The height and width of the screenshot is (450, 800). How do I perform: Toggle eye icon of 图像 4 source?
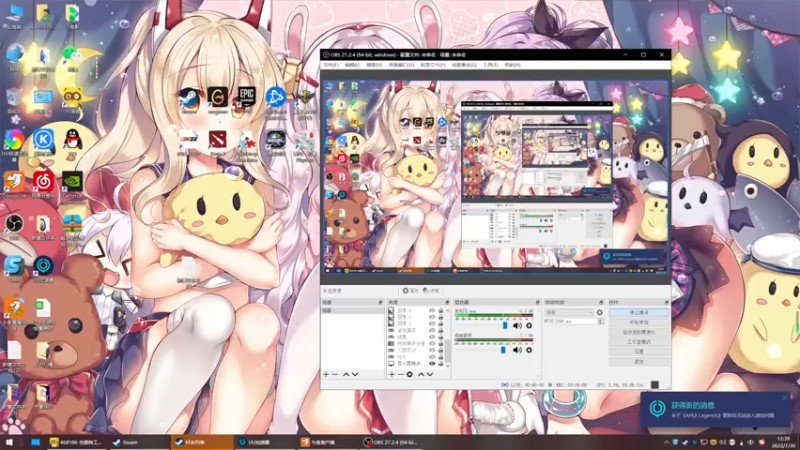point(432,310)
